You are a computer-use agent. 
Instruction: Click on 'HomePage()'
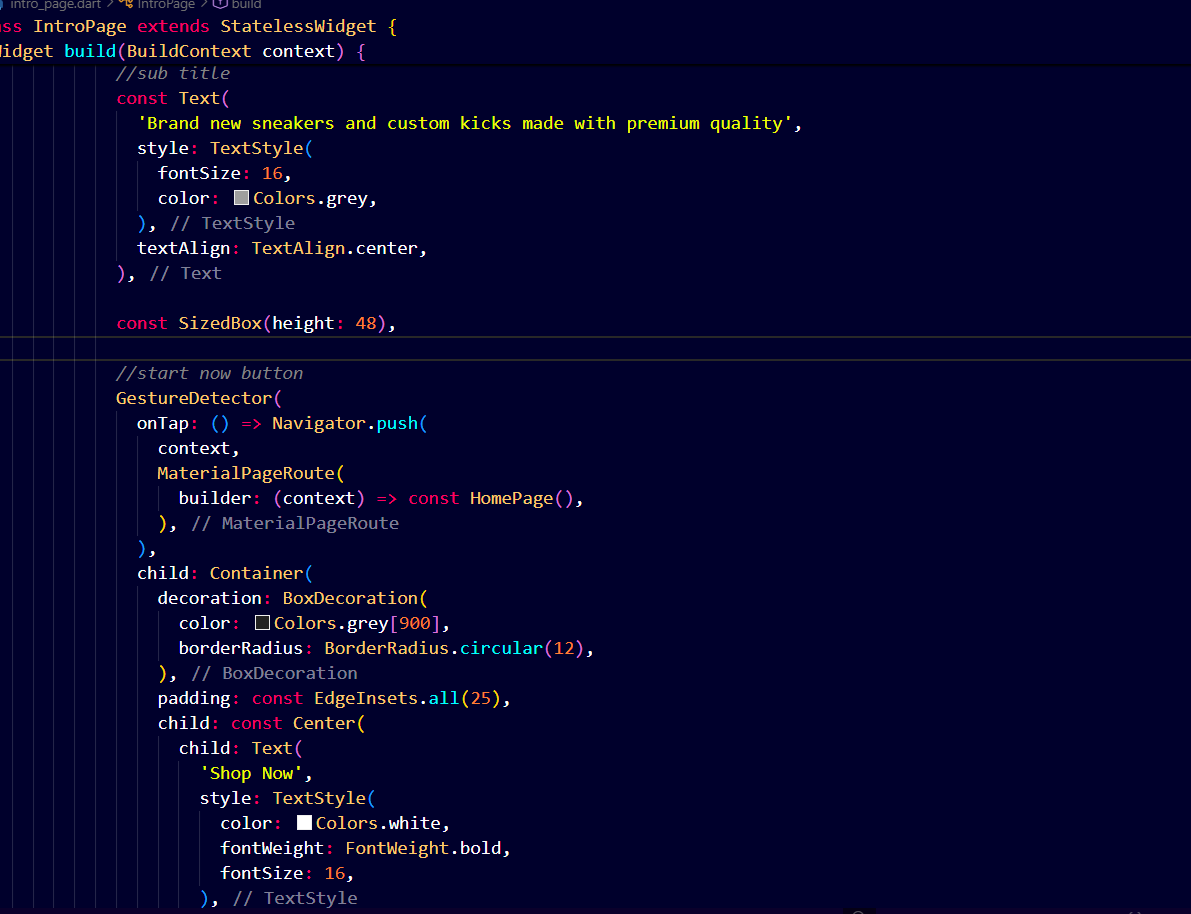click(x=521, y=498)
